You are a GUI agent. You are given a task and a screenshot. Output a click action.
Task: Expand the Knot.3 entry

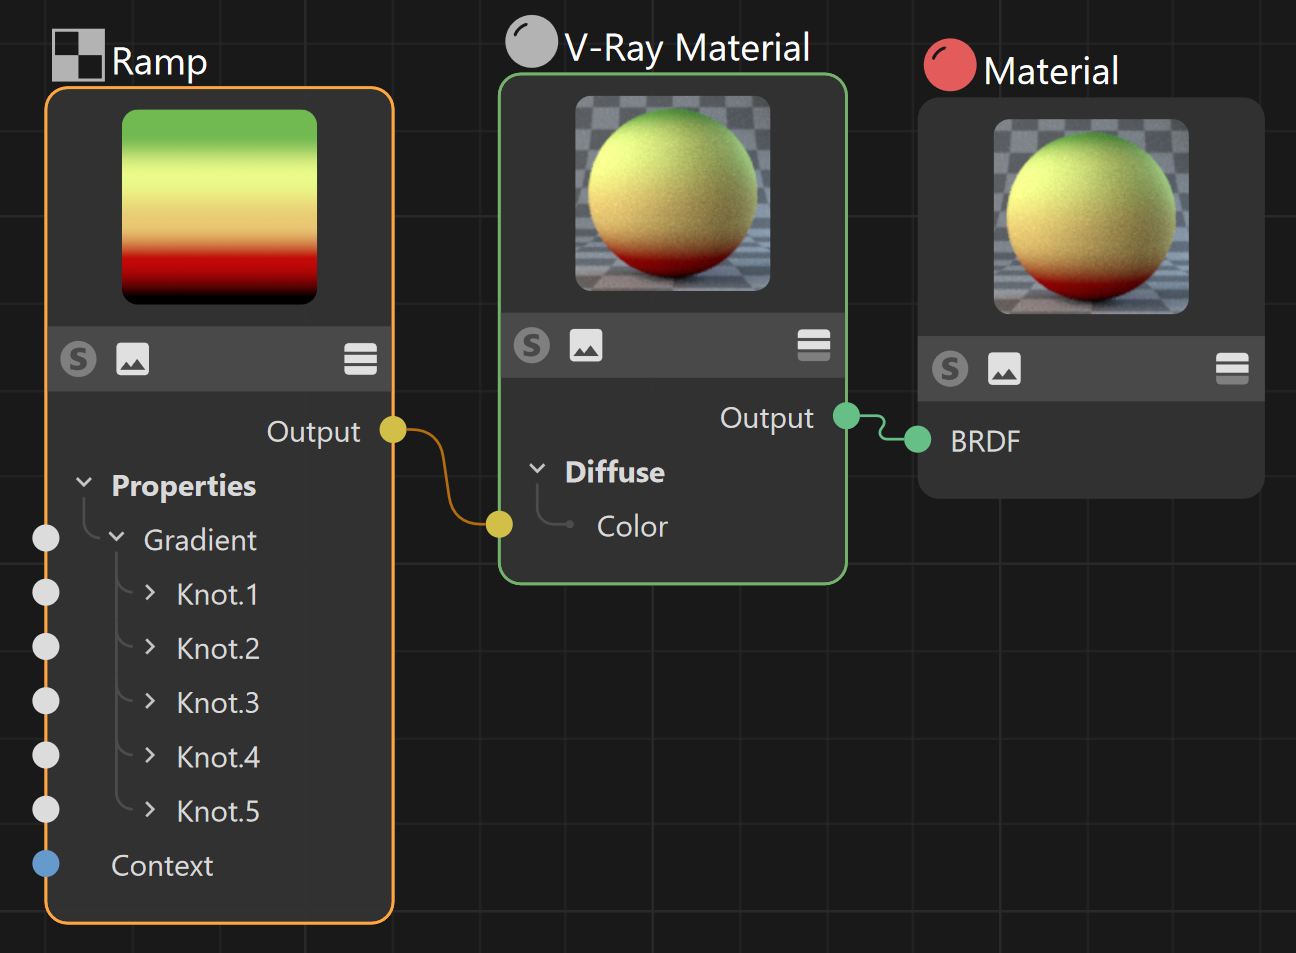tap(150, 701)
